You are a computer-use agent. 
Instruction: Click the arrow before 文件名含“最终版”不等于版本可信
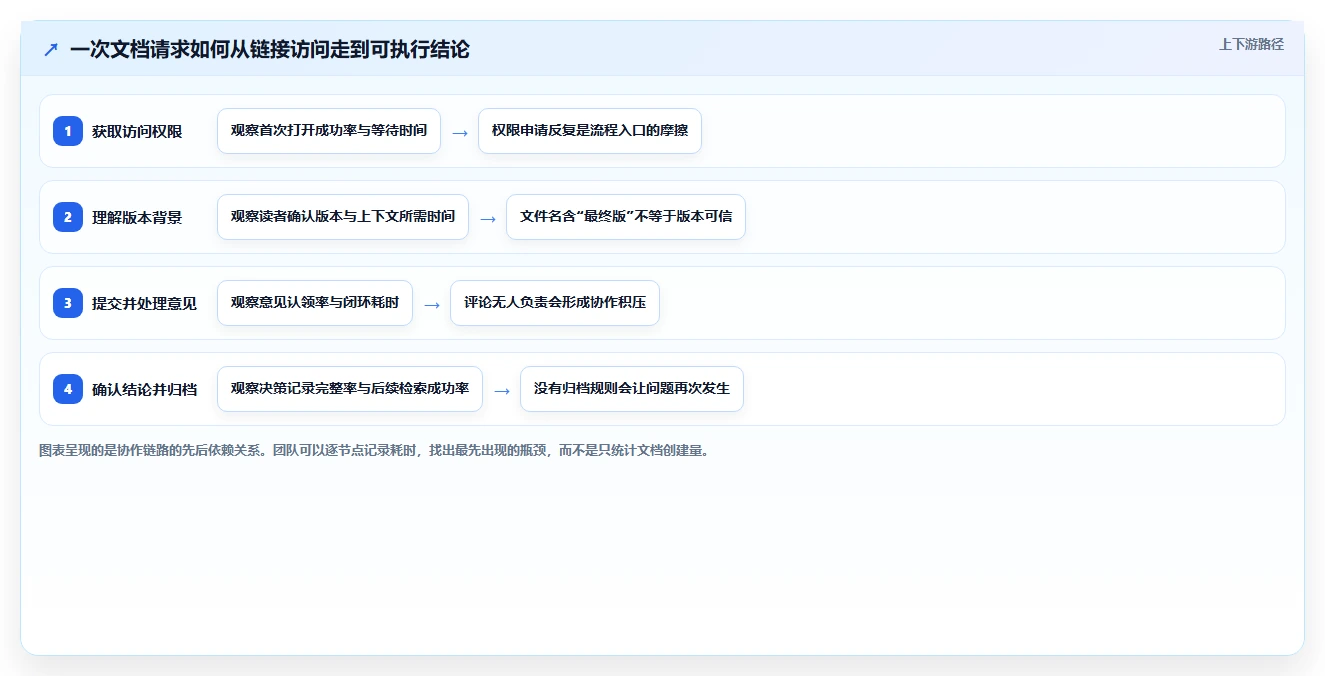click(x=488, y=218)
